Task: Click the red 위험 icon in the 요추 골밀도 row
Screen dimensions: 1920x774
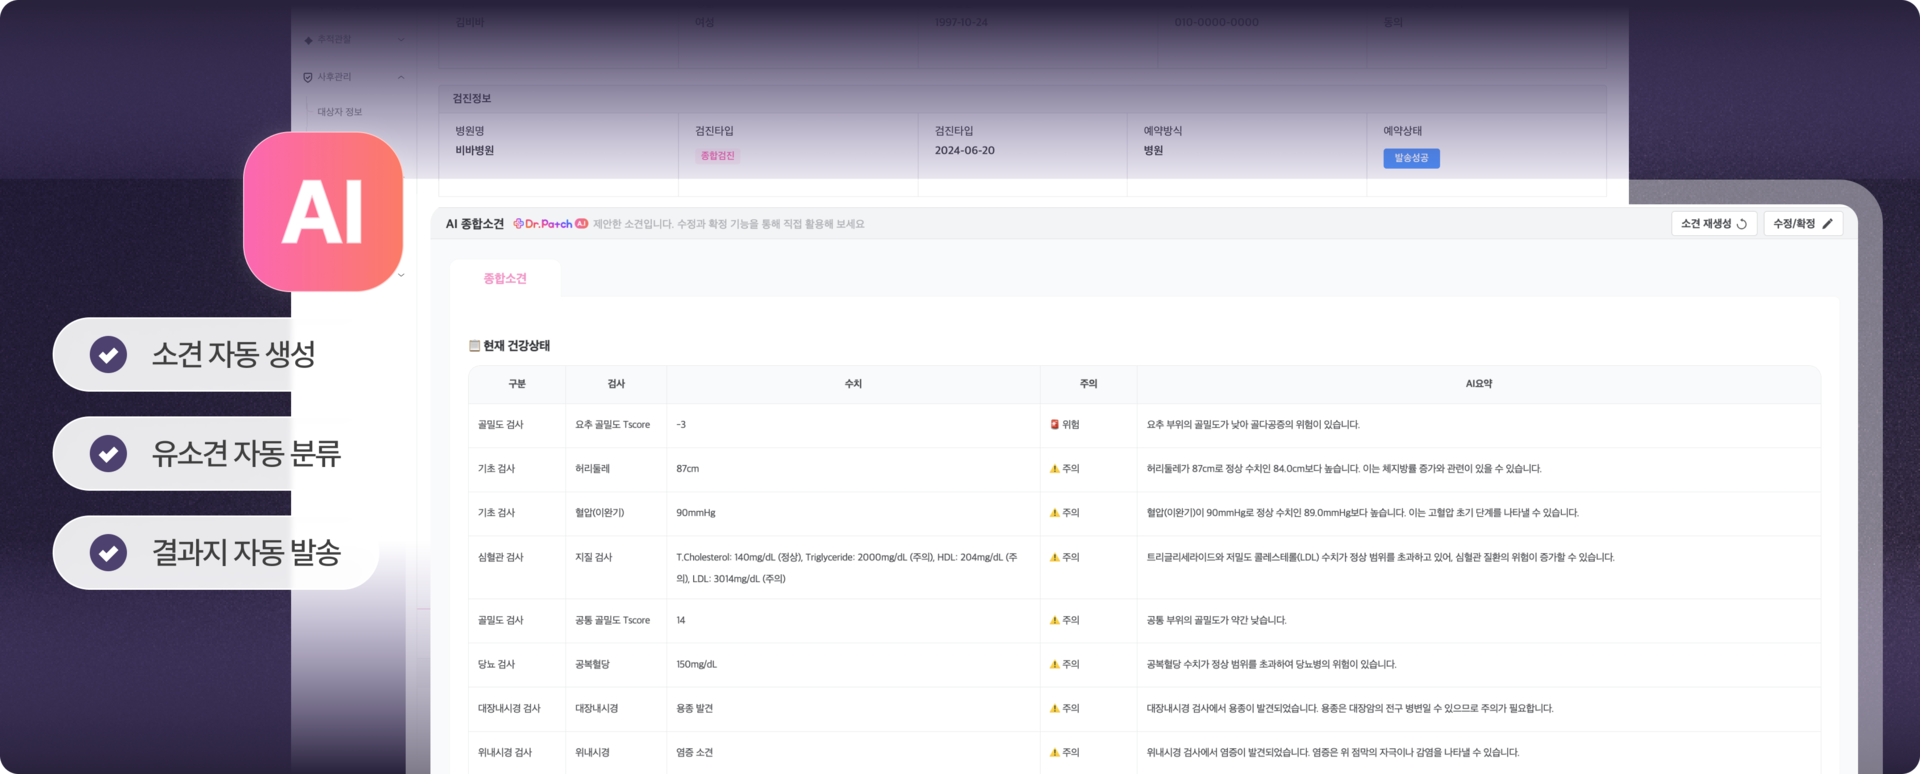Action: [1054, 424]
